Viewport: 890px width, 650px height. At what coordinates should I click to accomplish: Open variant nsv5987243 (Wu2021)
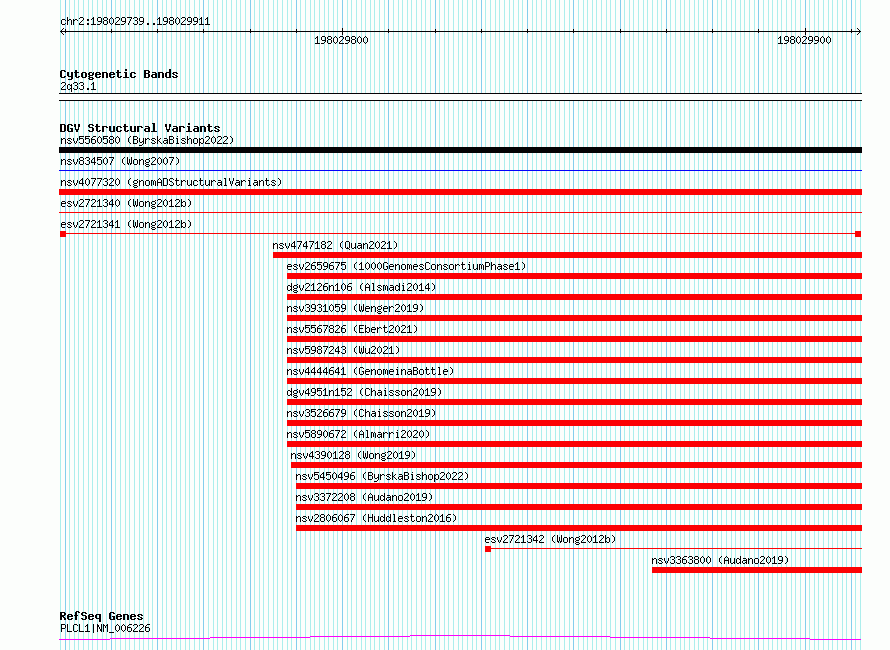(343, 350)
